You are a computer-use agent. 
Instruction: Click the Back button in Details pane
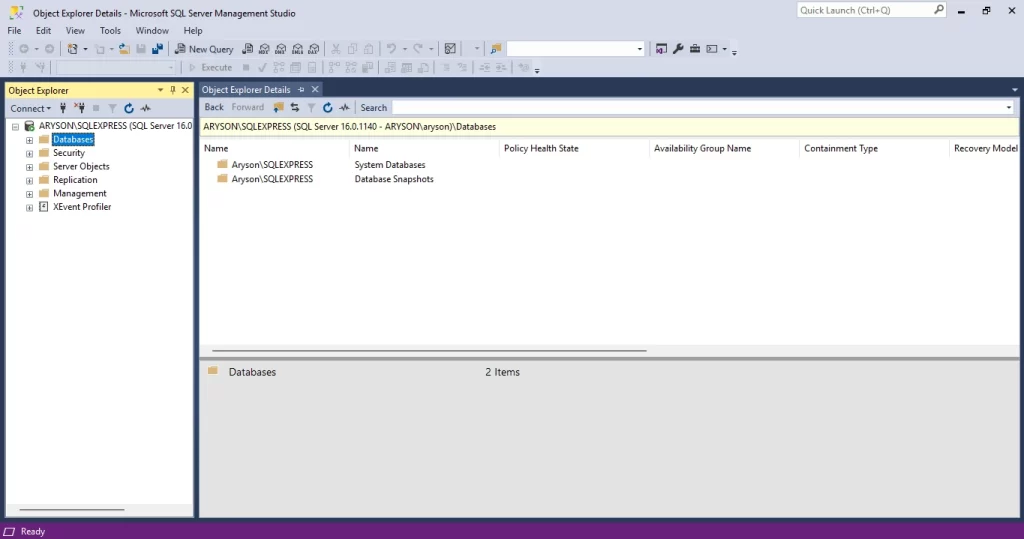[214, 107]
